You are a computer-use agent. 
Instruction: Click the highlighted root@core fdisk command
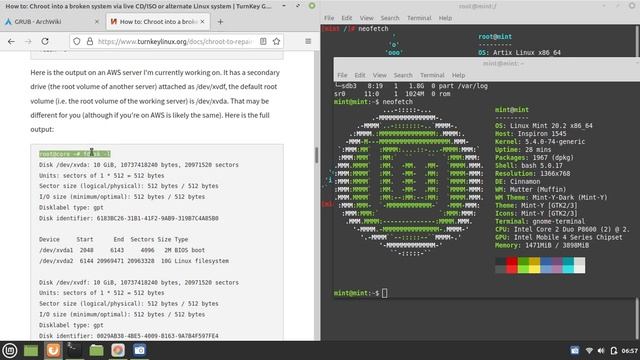coord(75,154)
